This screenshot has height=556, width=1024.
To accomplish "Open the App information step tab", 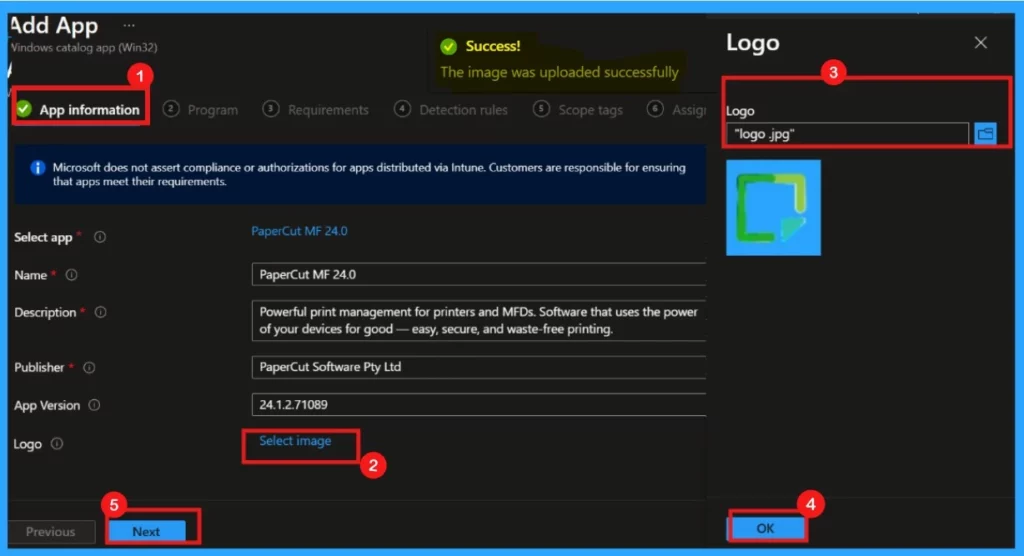I will click(x=78, y=109).
